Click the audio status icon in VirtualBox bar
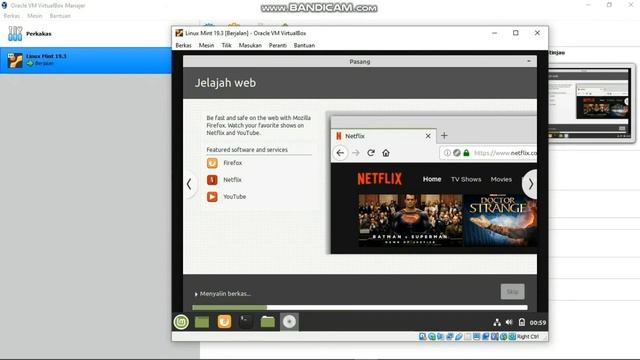This screenshot has height=360, width=640. 440,337
